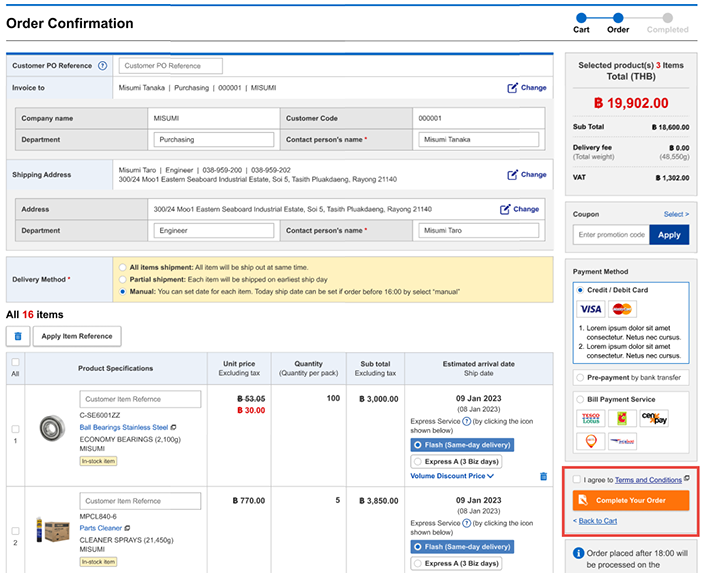Image resolution: width=703 pixels, height=573 pixels.
Task: Expand Volume Discount Price for item 1
Action: click(x=453, y=476)
